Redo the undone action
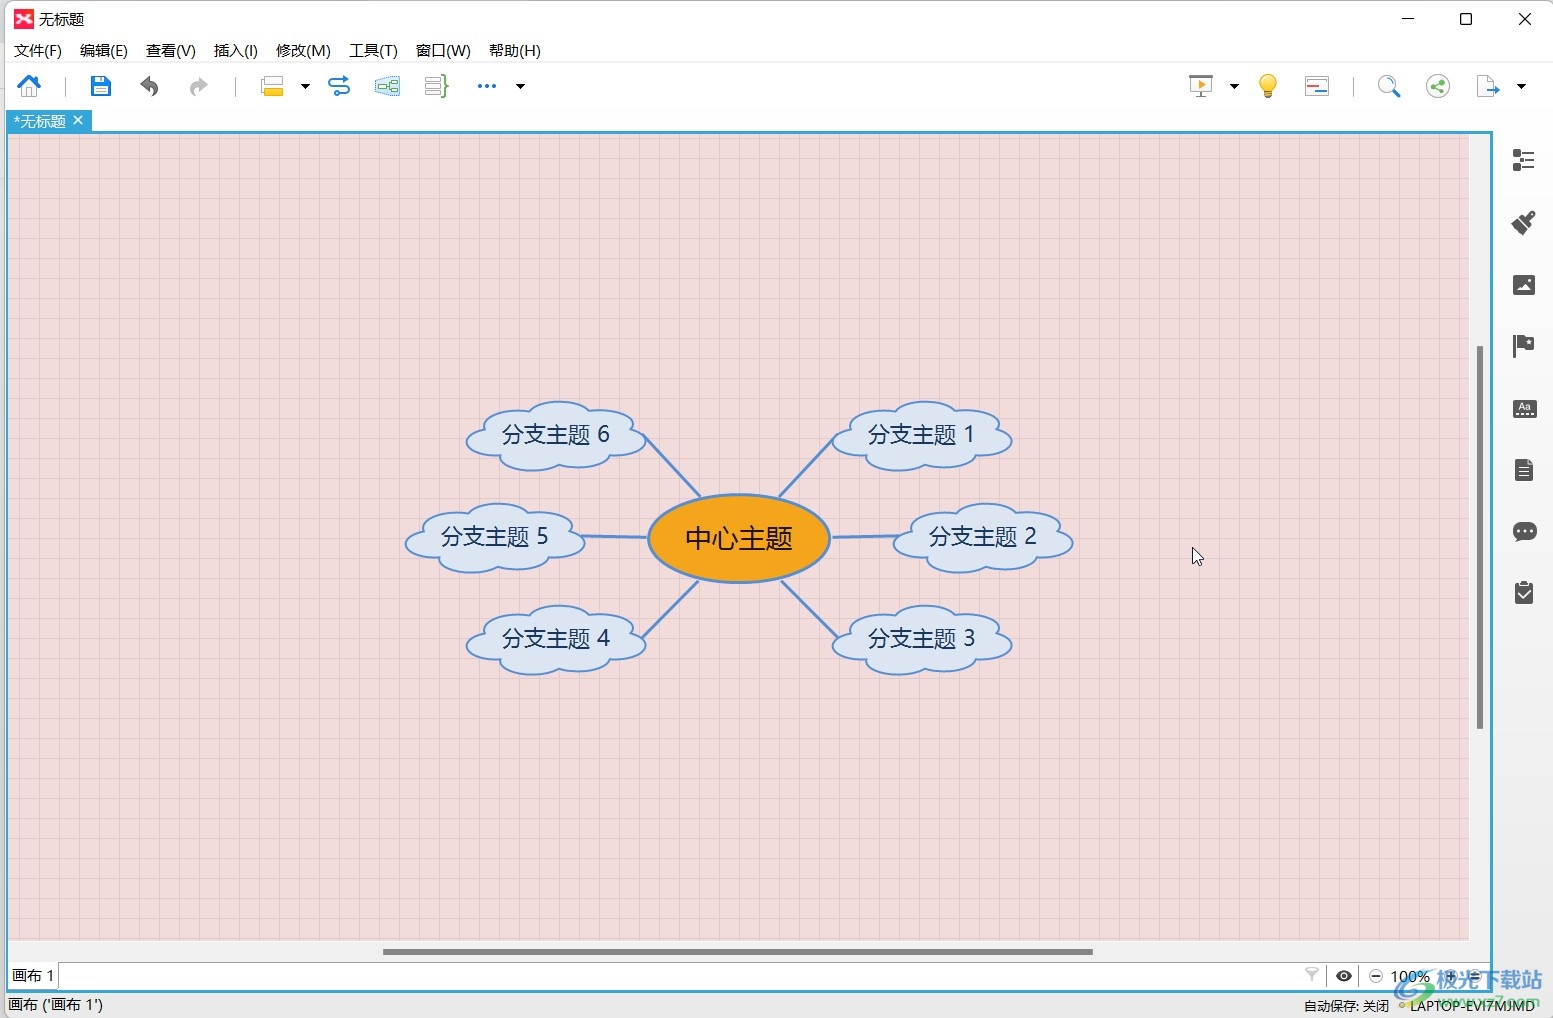The height and width of the screenshot is (1018, 1553). [x=199, y=86]
